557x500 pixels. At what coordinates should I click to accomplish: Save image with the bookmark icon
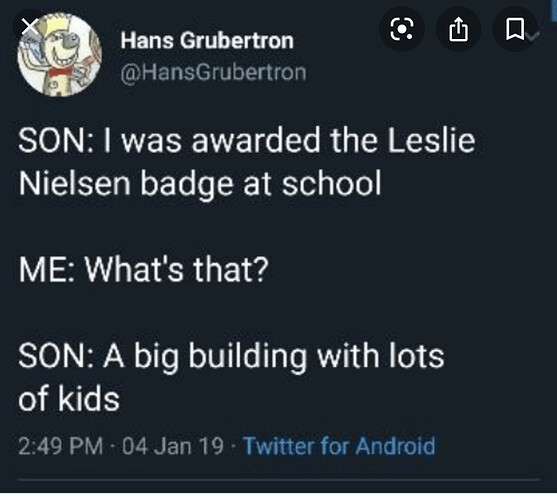pos(515,29)
